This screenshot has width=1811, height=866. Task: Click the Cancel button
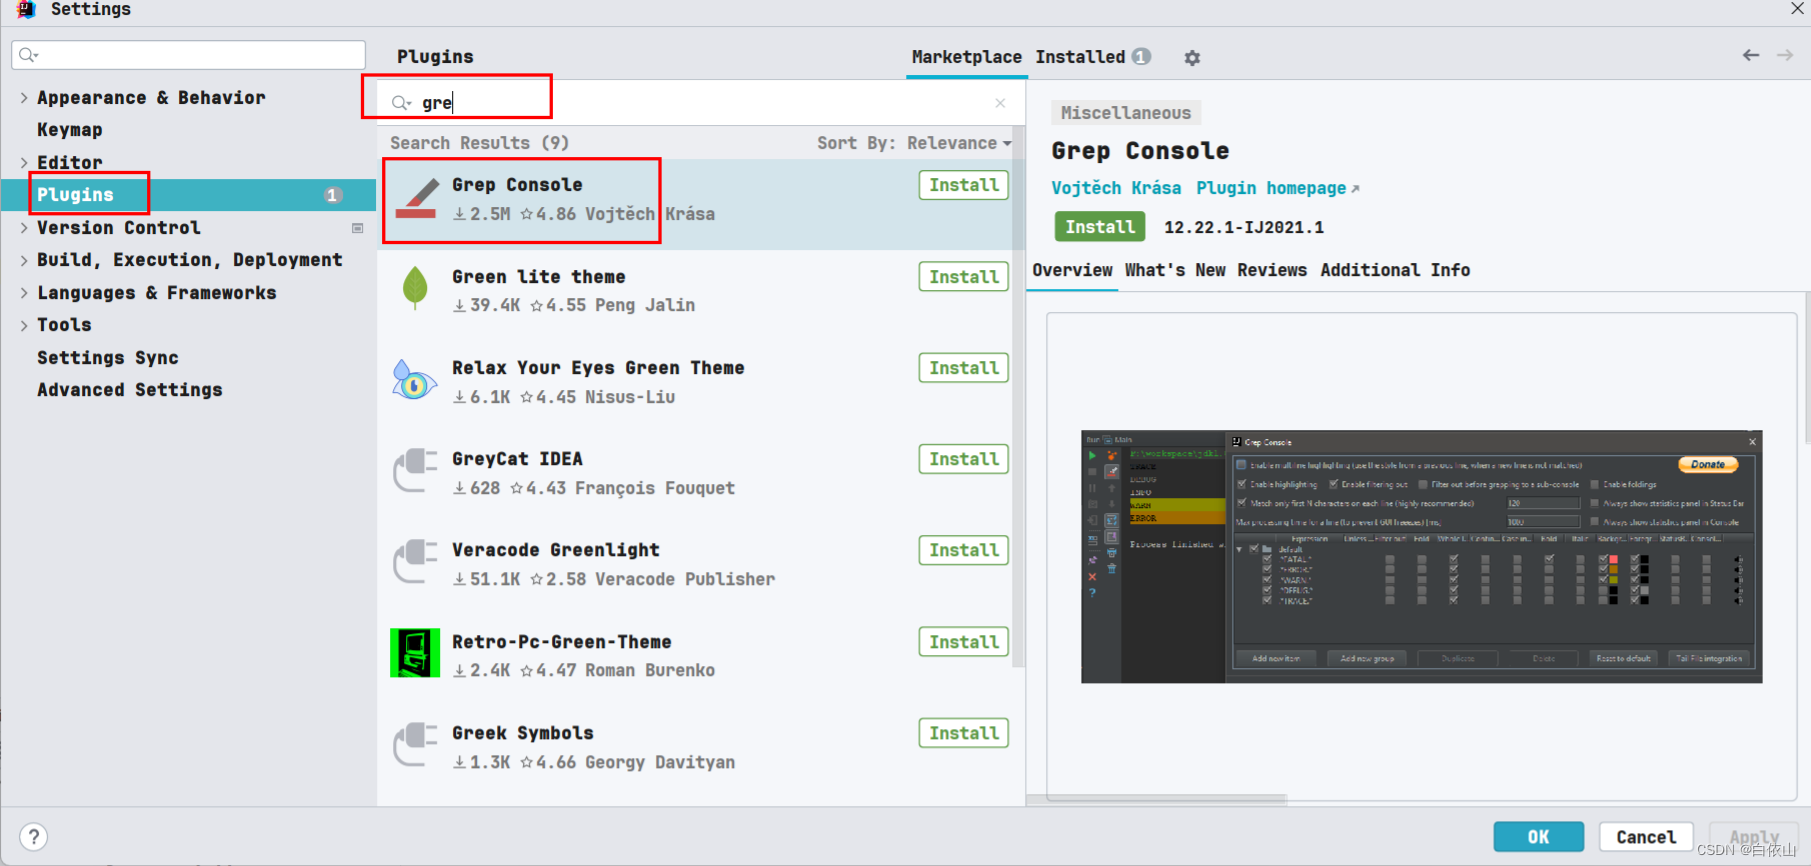click(x=1646, y=837)
